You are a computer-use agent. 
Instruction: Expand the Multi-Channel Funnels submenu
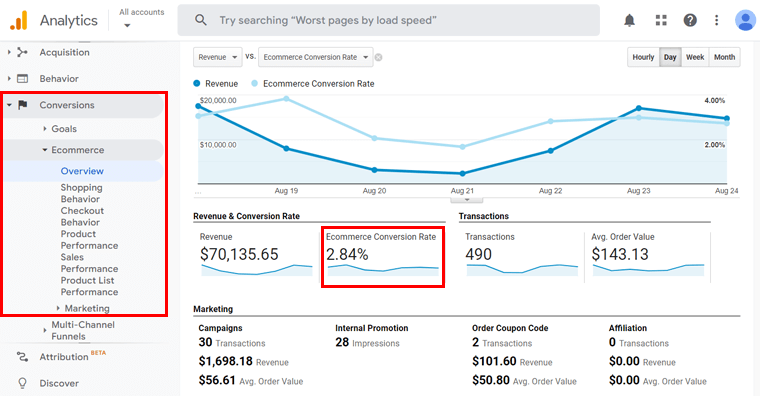pyautogui.click(x=45, y=331)
